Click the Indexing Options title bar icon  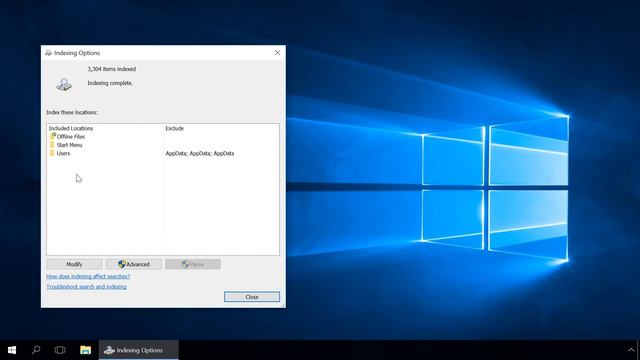(x=49, y=53)
